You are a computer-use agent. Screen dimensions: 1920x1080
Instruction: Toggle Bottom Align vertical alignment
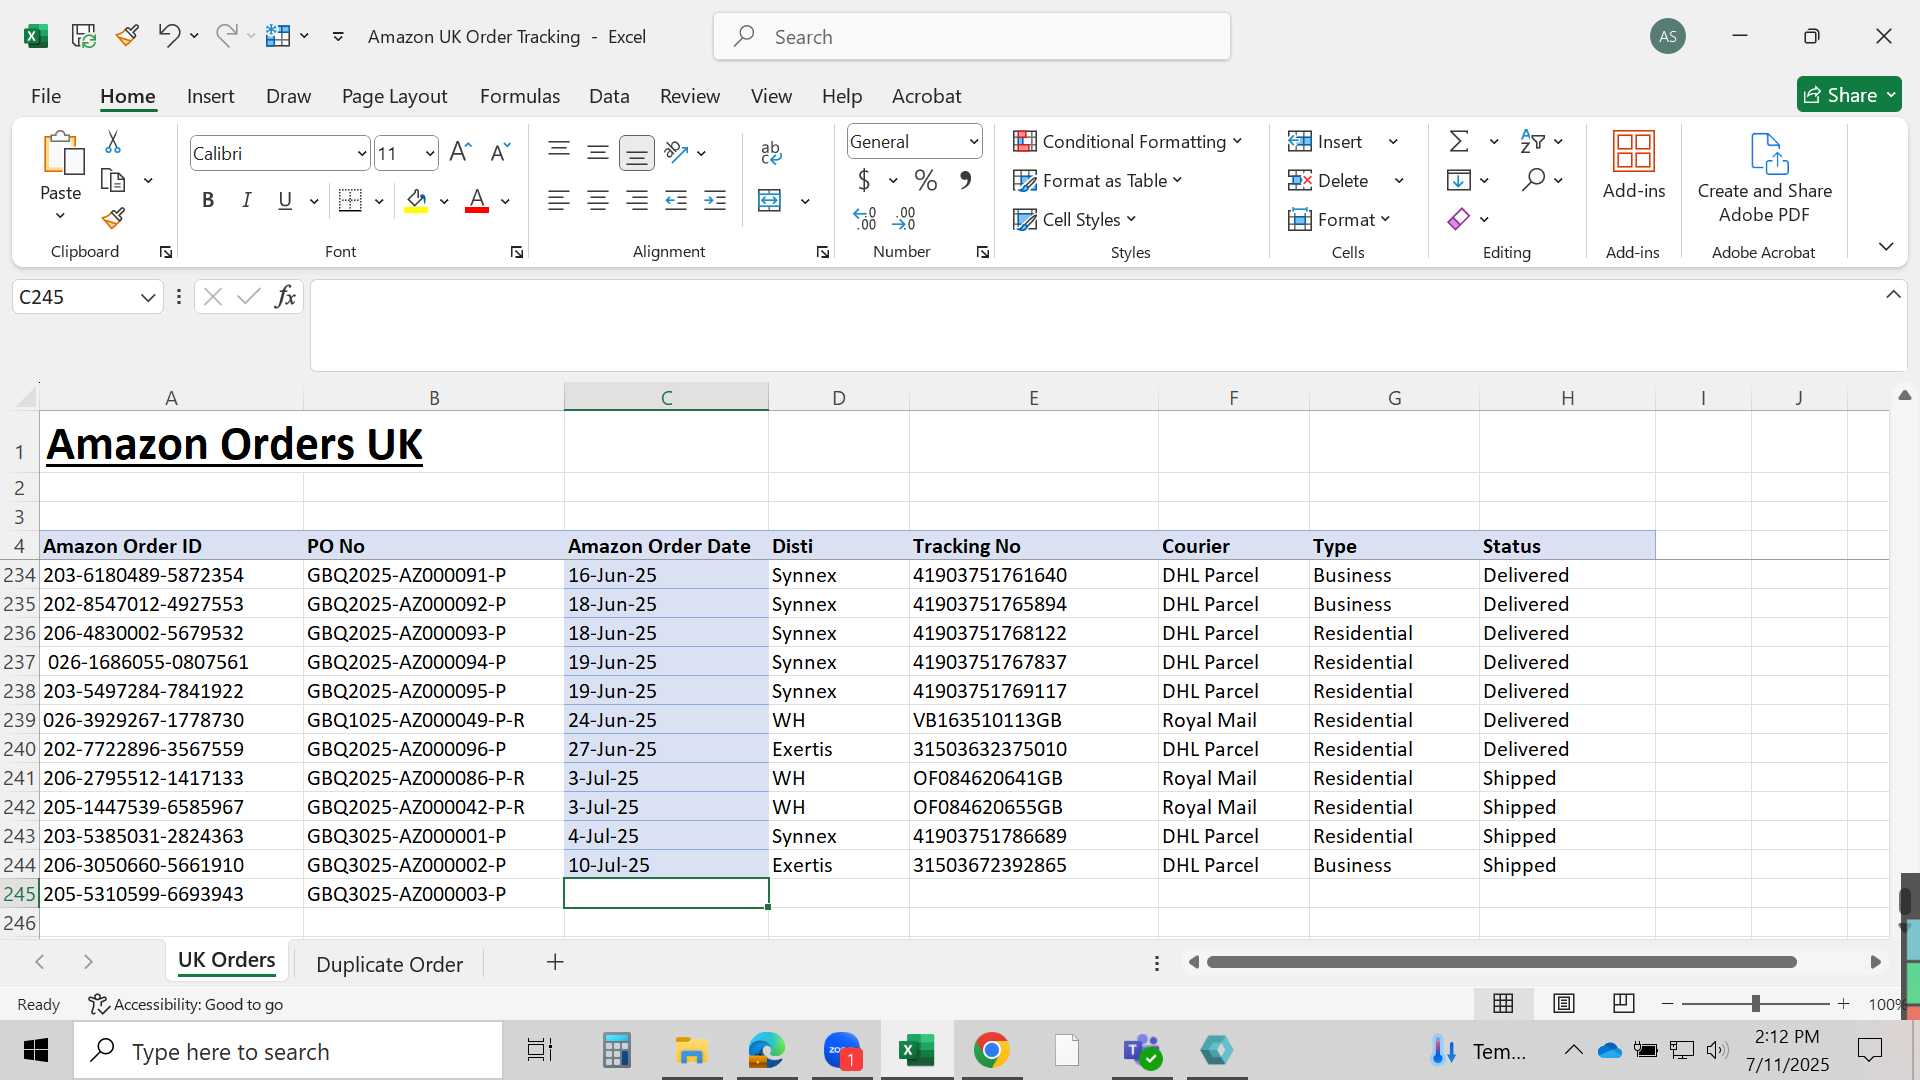pos(636,152)
